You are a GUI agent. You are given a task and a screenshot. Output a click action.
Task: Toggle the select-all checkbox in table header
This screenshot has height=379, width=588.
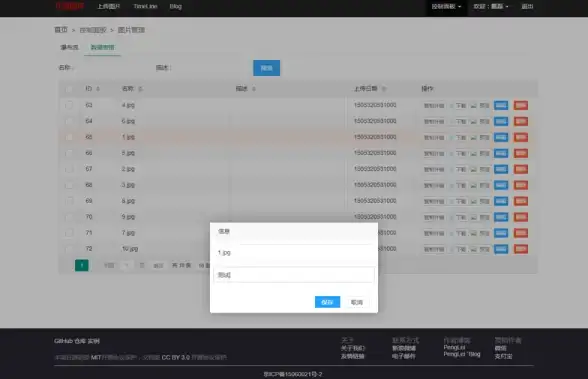coord(69,89)
